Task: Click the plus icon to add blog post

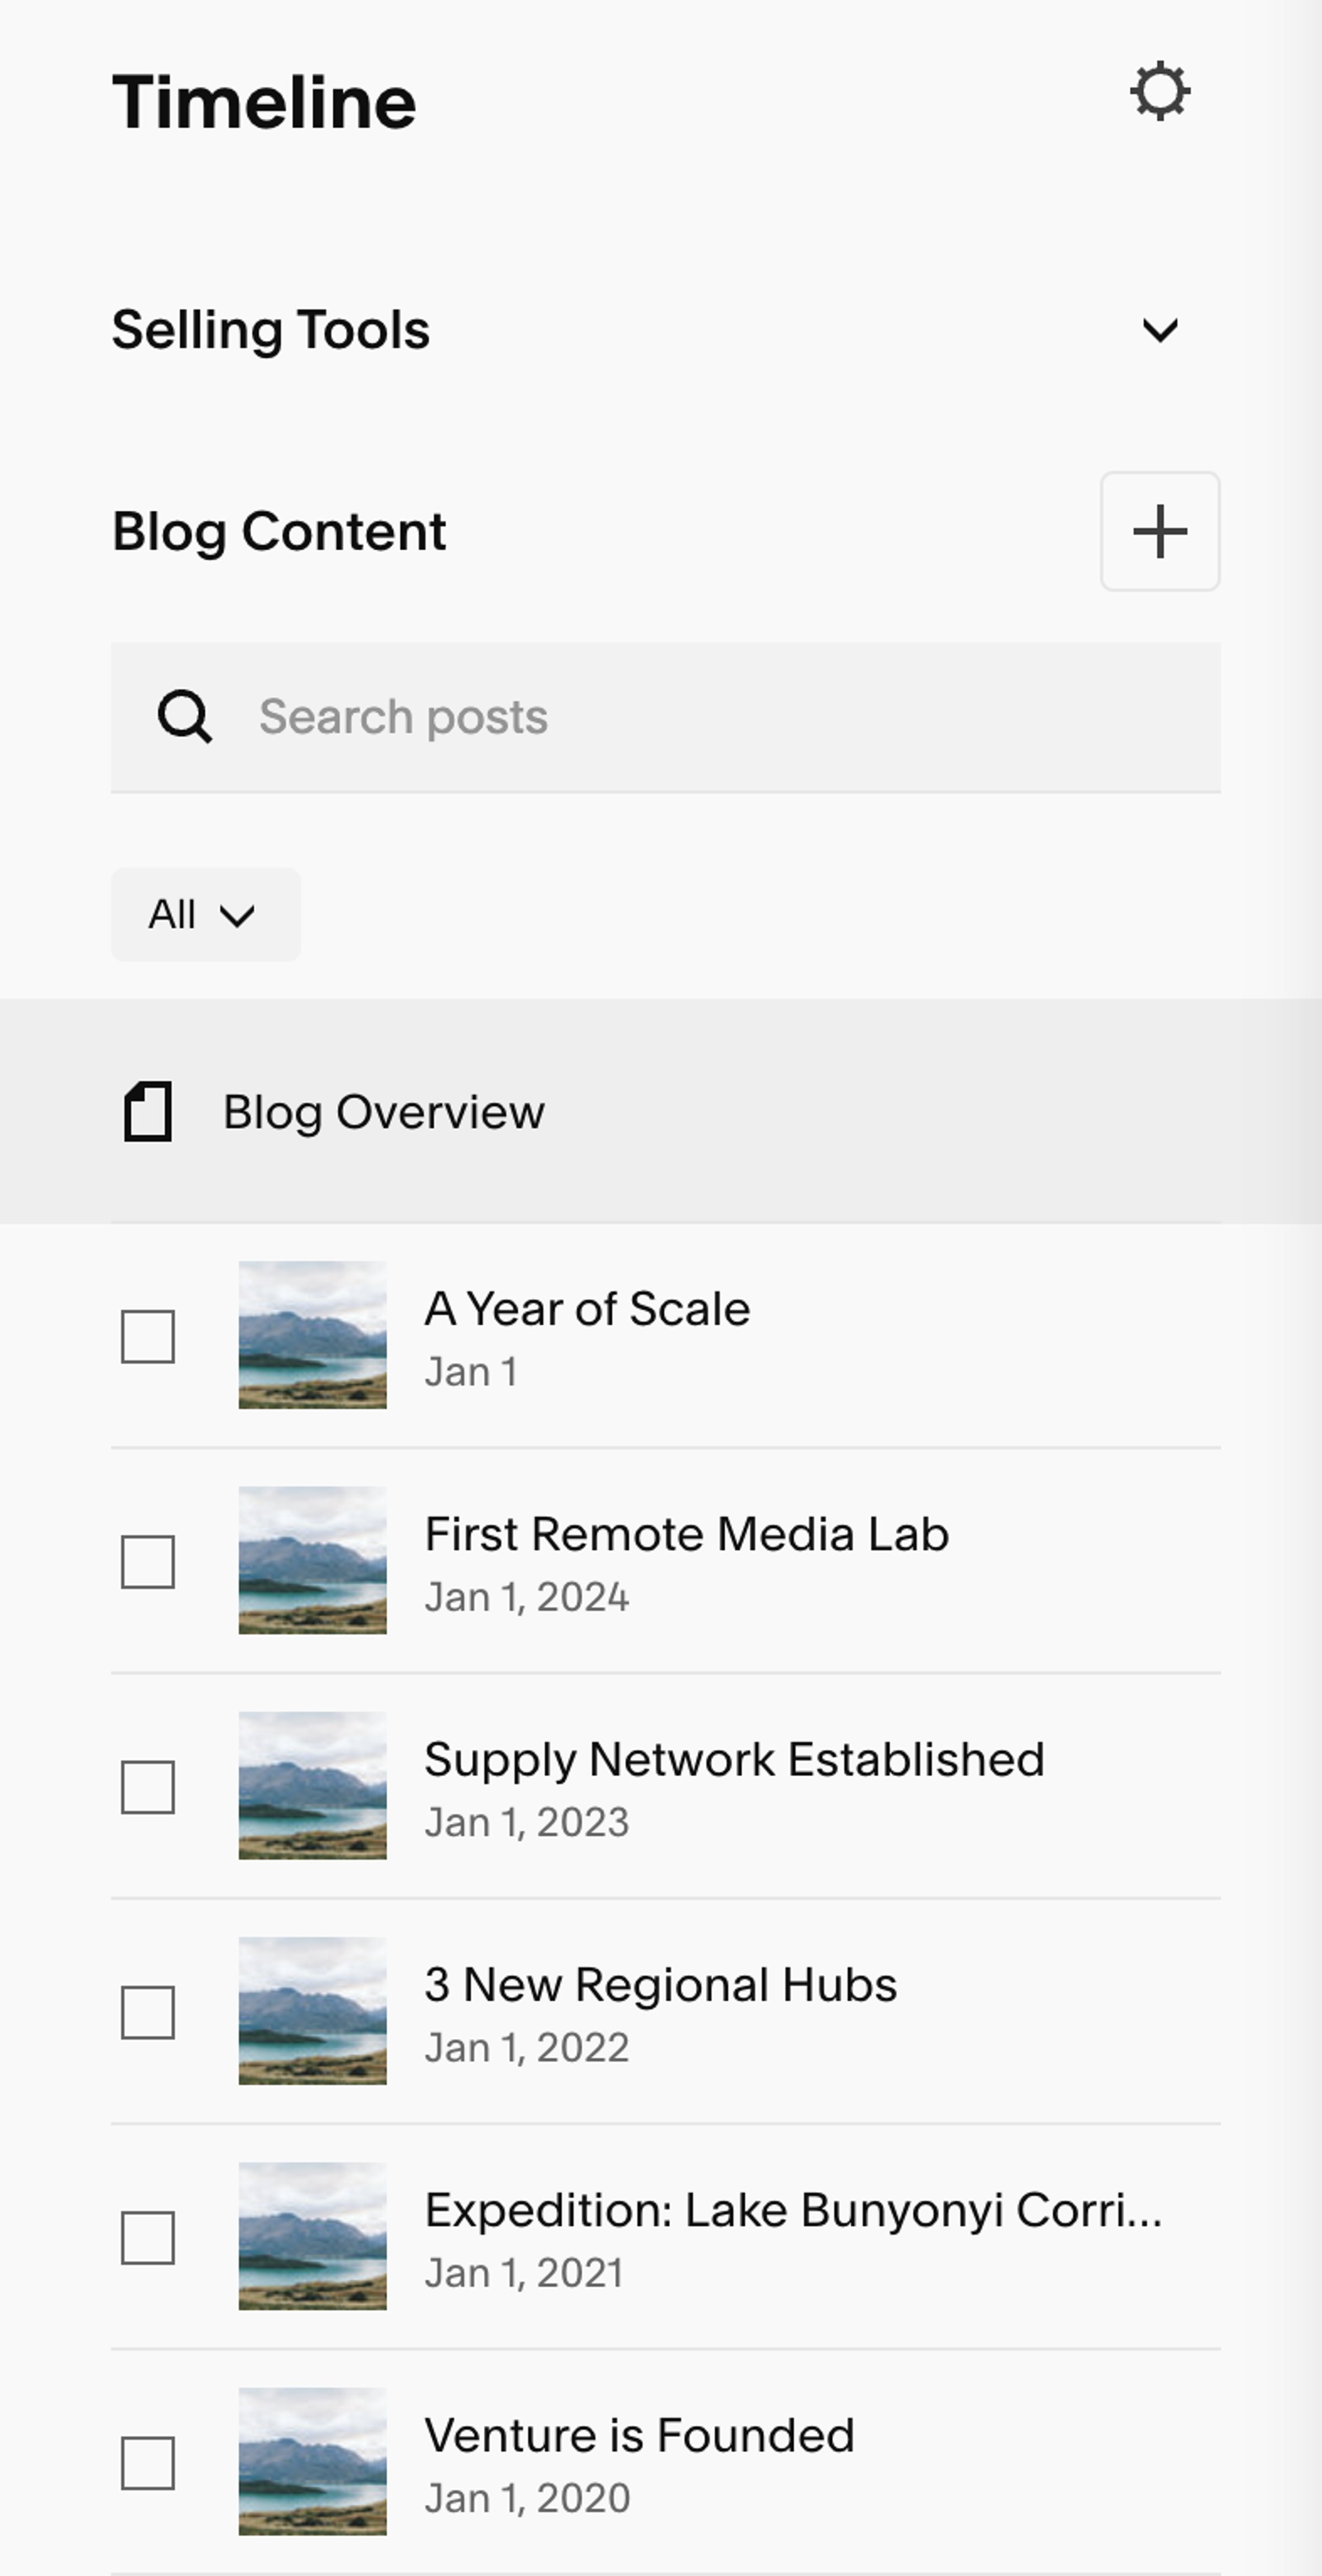Action: (1160, 531)
